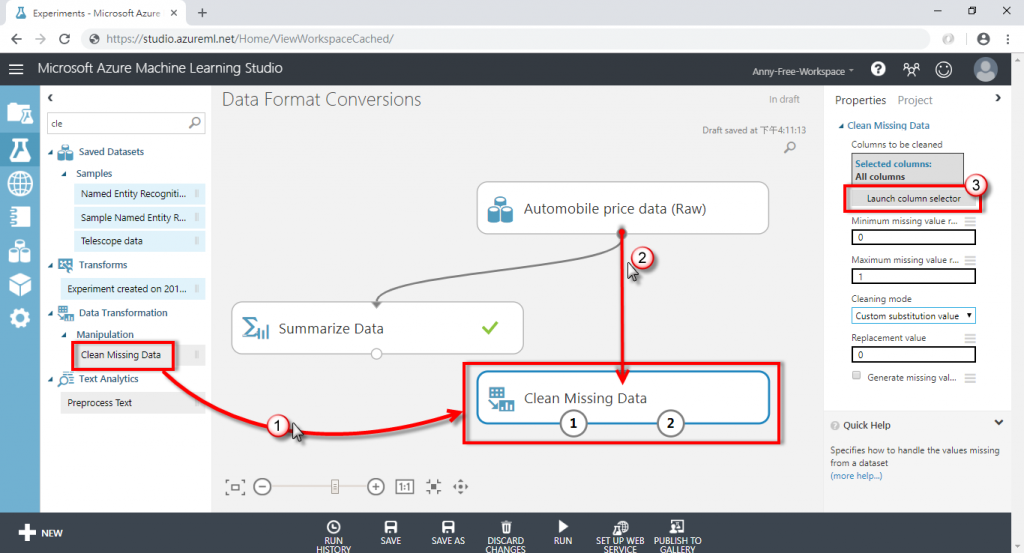
Task: Click Save As in bottom bar
Action: (448, 533)
